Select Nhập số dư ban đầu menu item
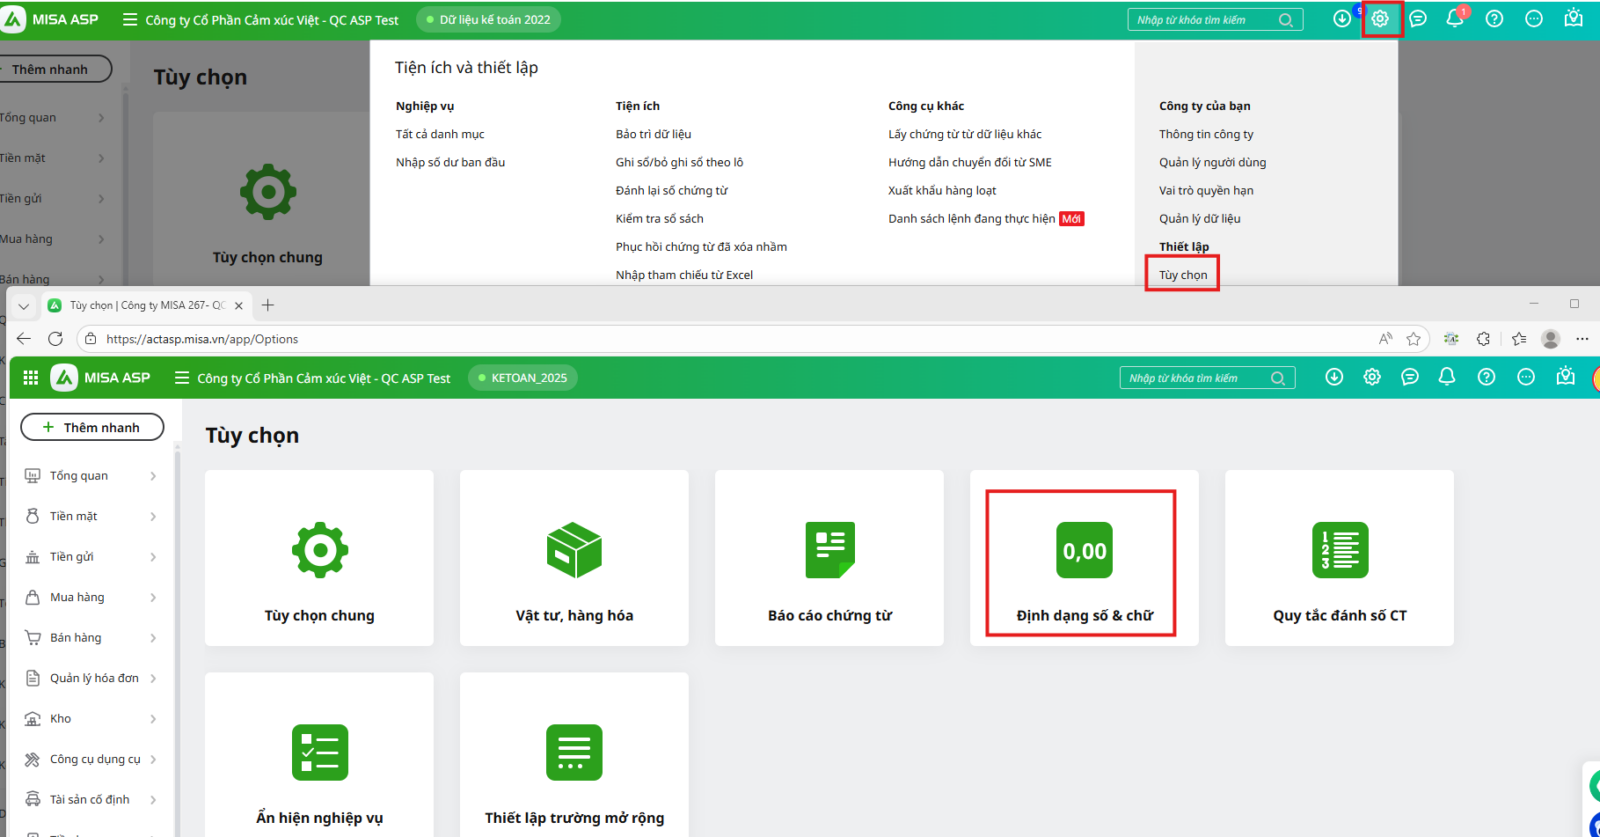1600x837 pixels. click(450, 162)
